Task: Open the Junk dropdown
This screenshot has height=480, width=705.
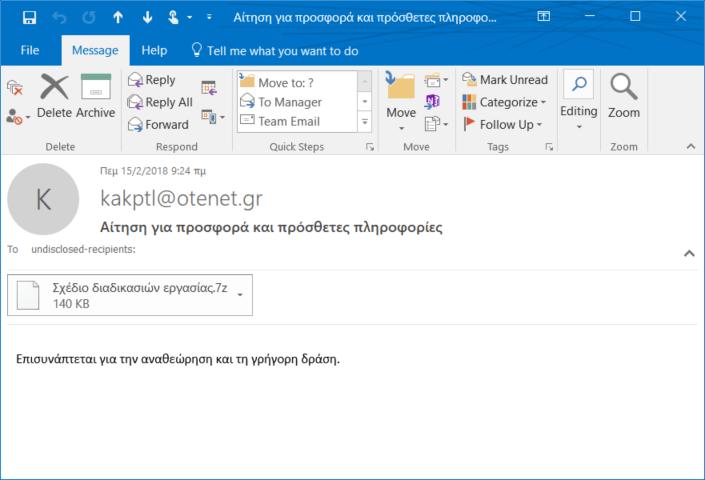Action: pyautogui.click(x=18, y=117)
